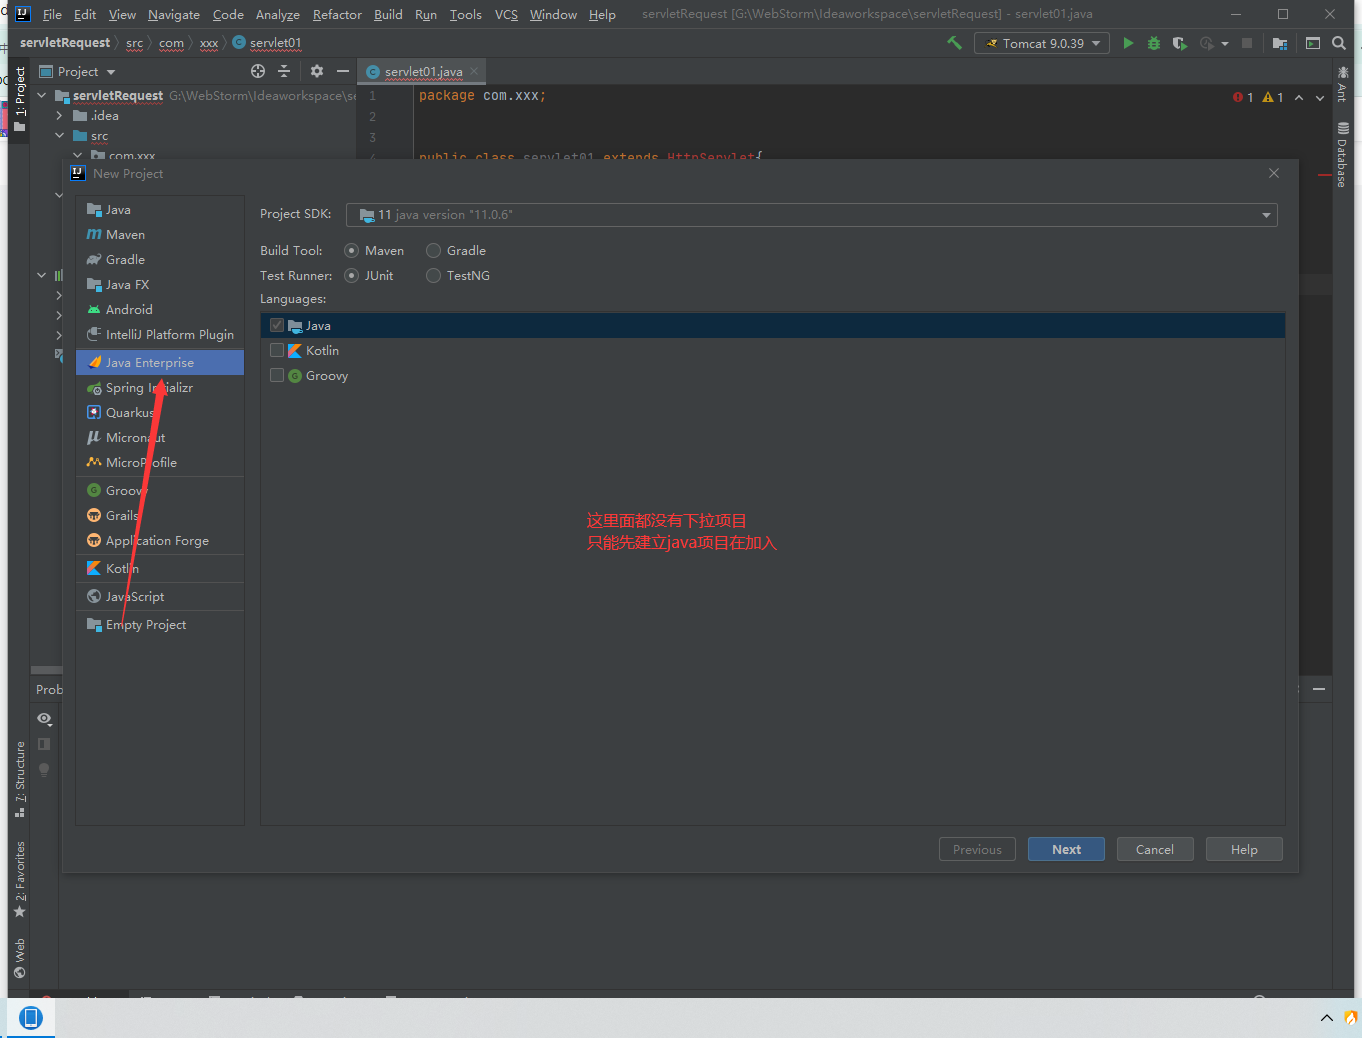Click the Build Project hammer icon
1362x1038 pixels.
954,43
